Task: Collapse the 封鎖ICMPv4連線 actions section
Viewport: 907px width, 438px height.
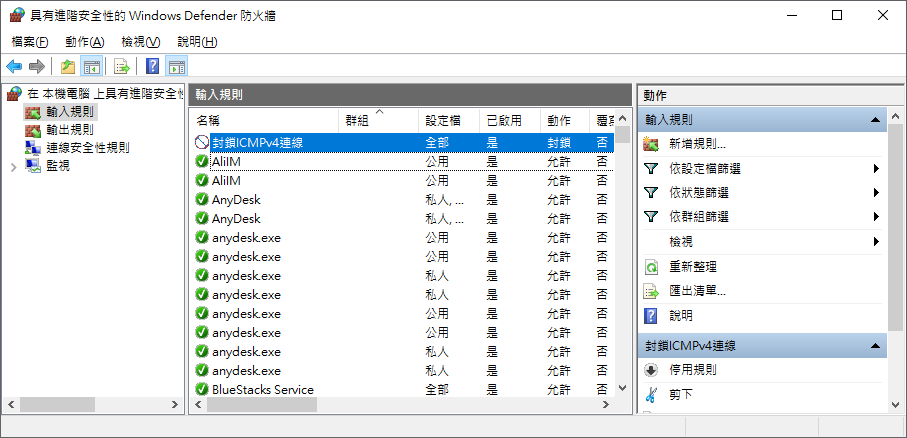Action: [875, 346]
